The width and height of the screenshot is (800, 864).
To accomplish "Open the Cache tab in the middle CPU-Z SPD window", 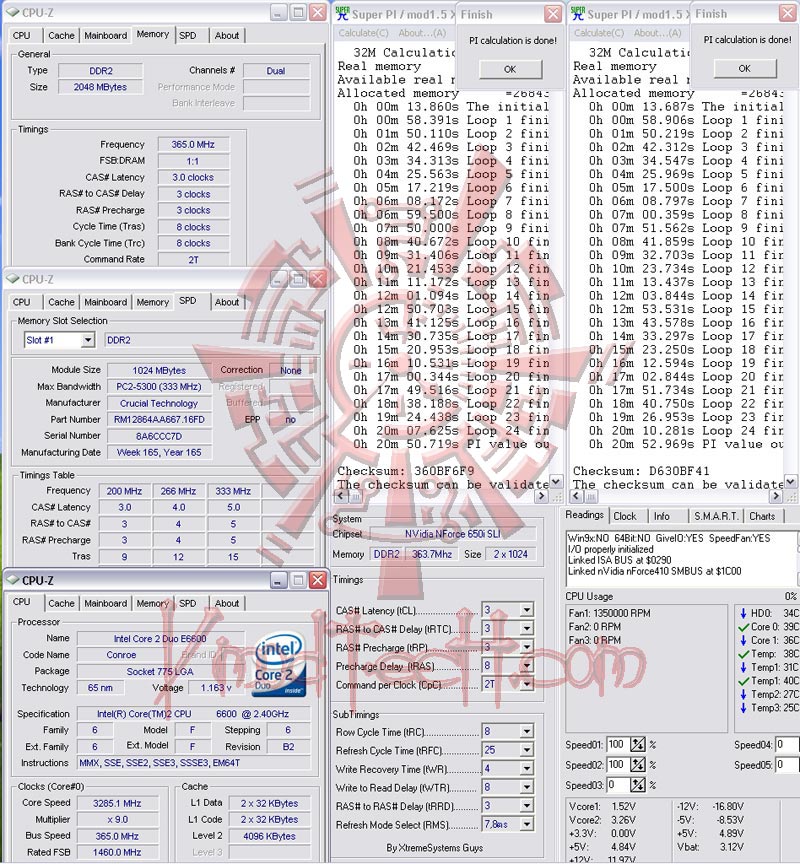I will (61, 302).
